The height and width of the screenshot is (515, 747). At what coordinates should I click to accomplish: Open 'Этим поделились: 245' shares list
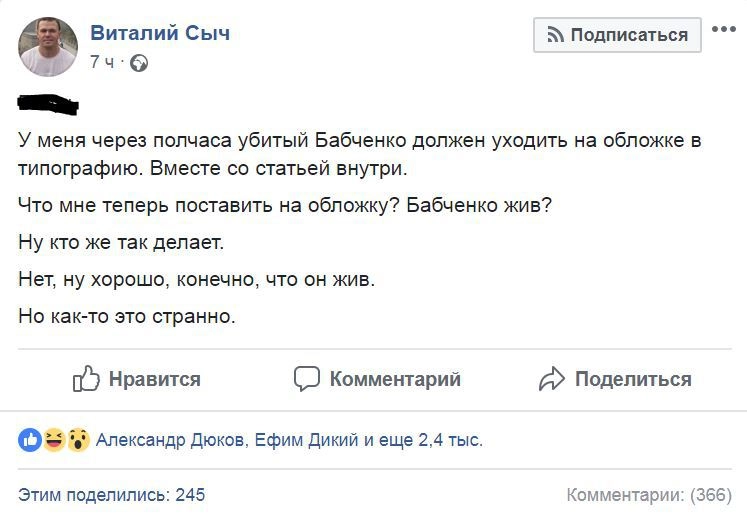[x=112, y=494]
